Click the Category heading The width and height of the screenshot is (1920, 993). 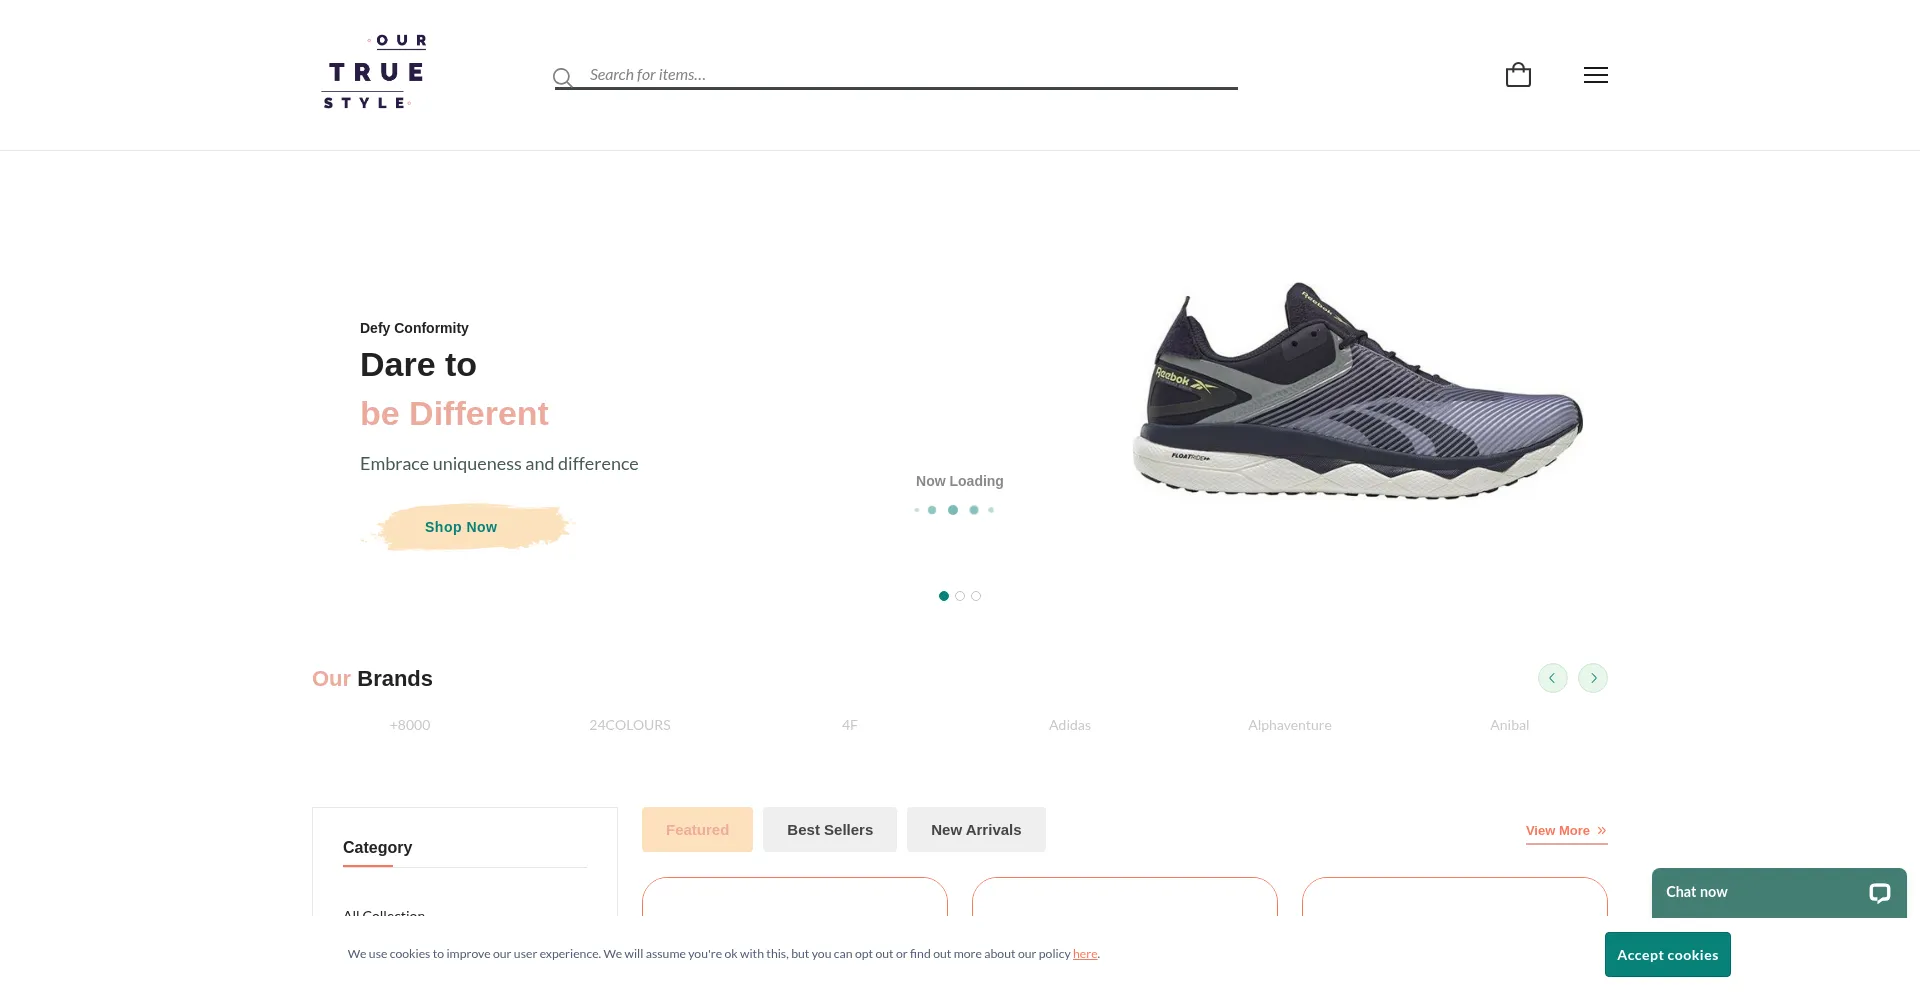[377, 847]
